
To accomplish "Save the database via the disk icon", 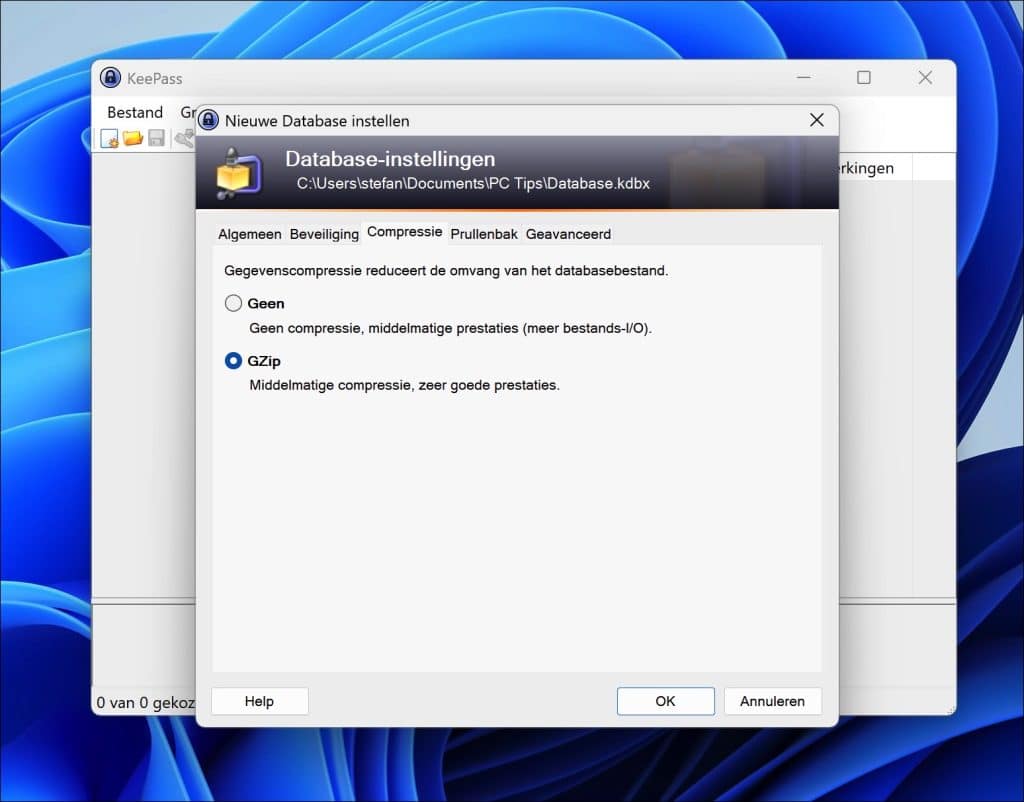I will pyautogui.click(x=155, y=138).
